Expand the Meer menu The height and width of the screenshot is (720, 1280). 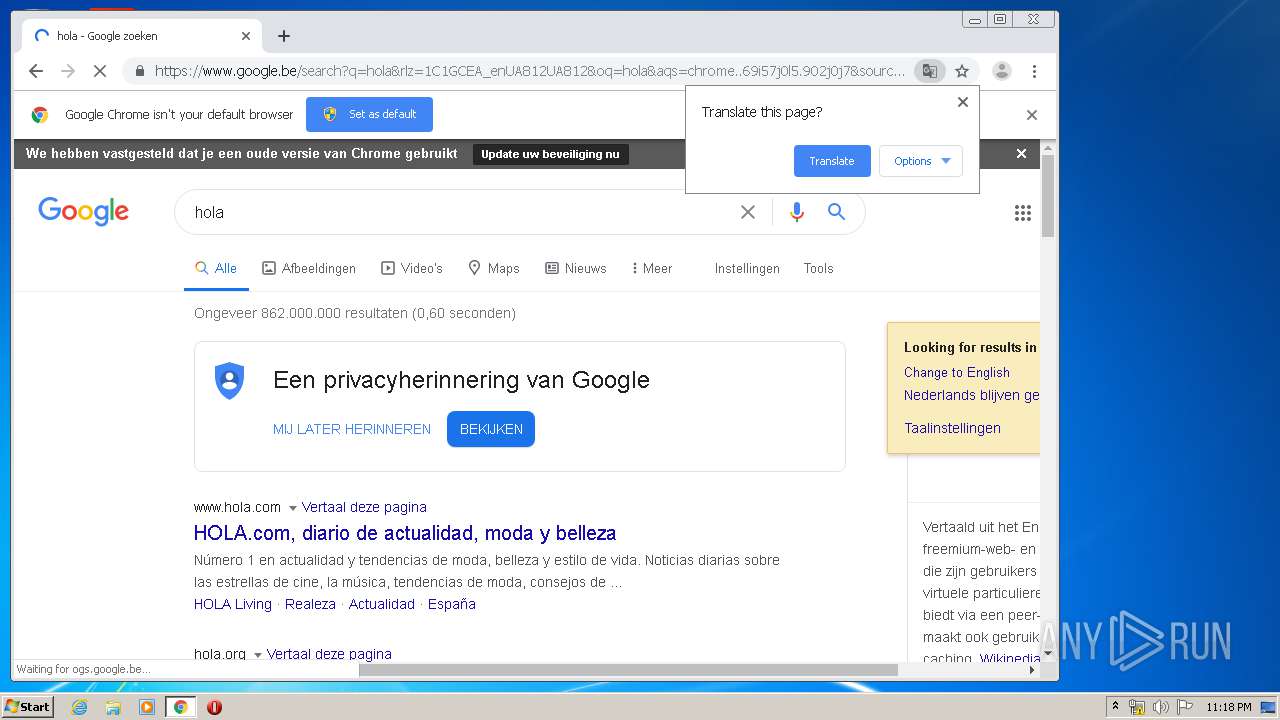652,268
